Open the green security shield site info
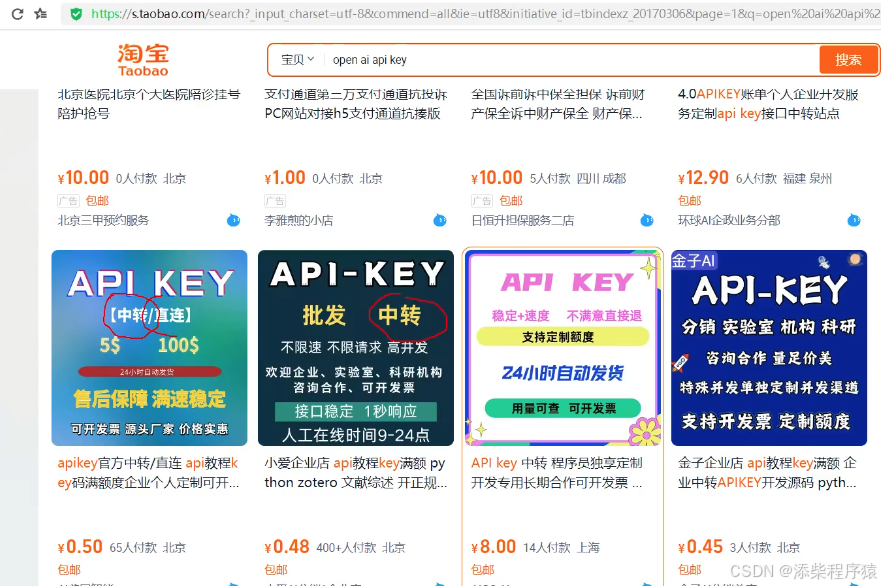Viewport: 881px width, 586px height. coord(76,14)
